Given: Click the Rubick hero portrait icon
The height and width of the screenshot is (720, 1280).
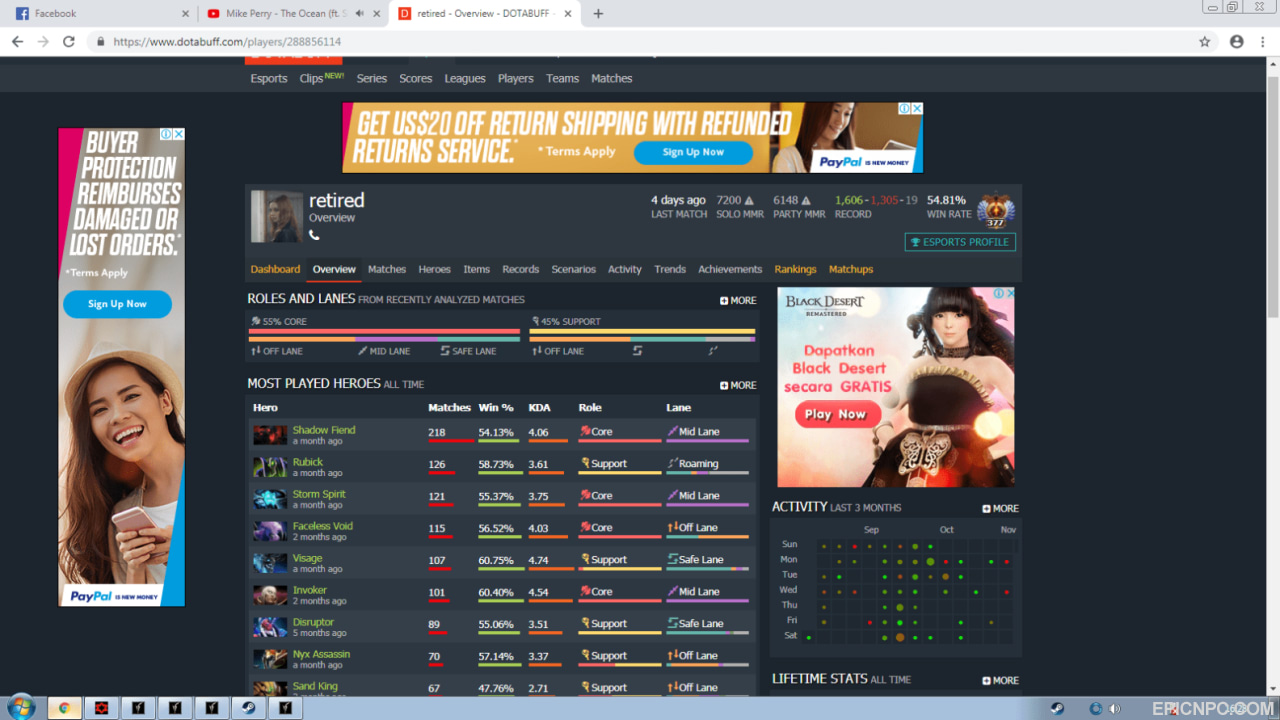Looking at the screenshot, I should [269, 467].
